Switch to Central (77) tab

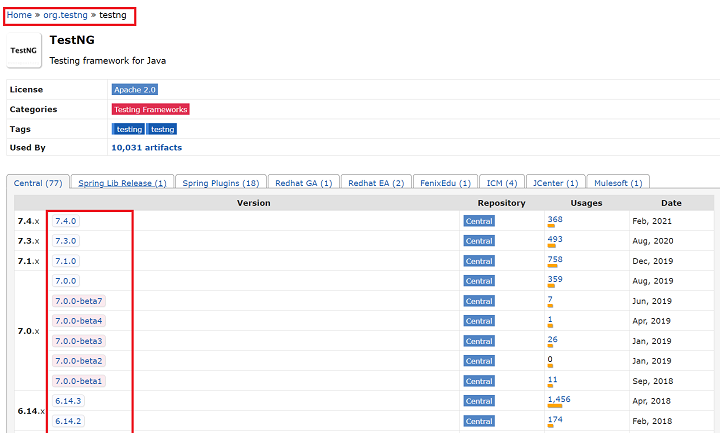(38, 183)
